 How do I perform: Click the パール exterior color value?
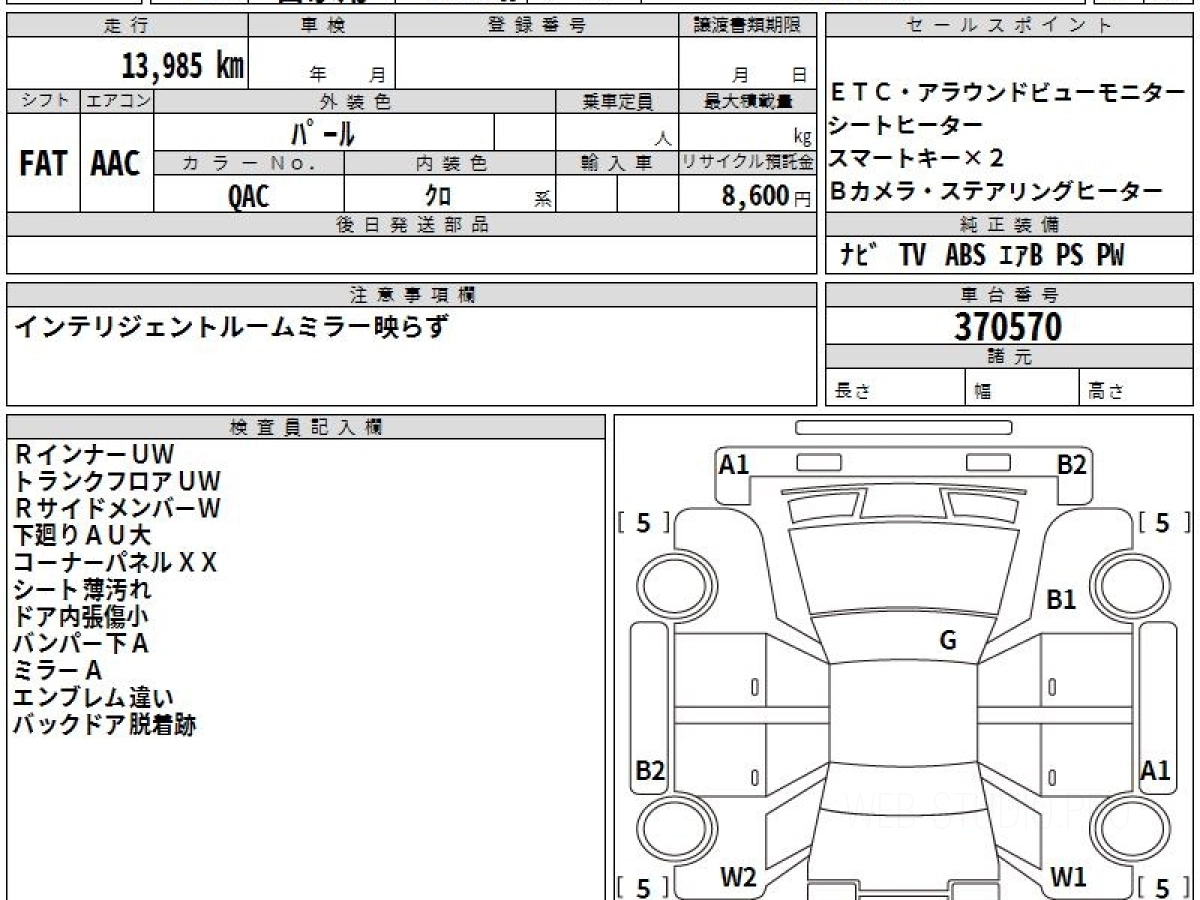click(323, 132)
